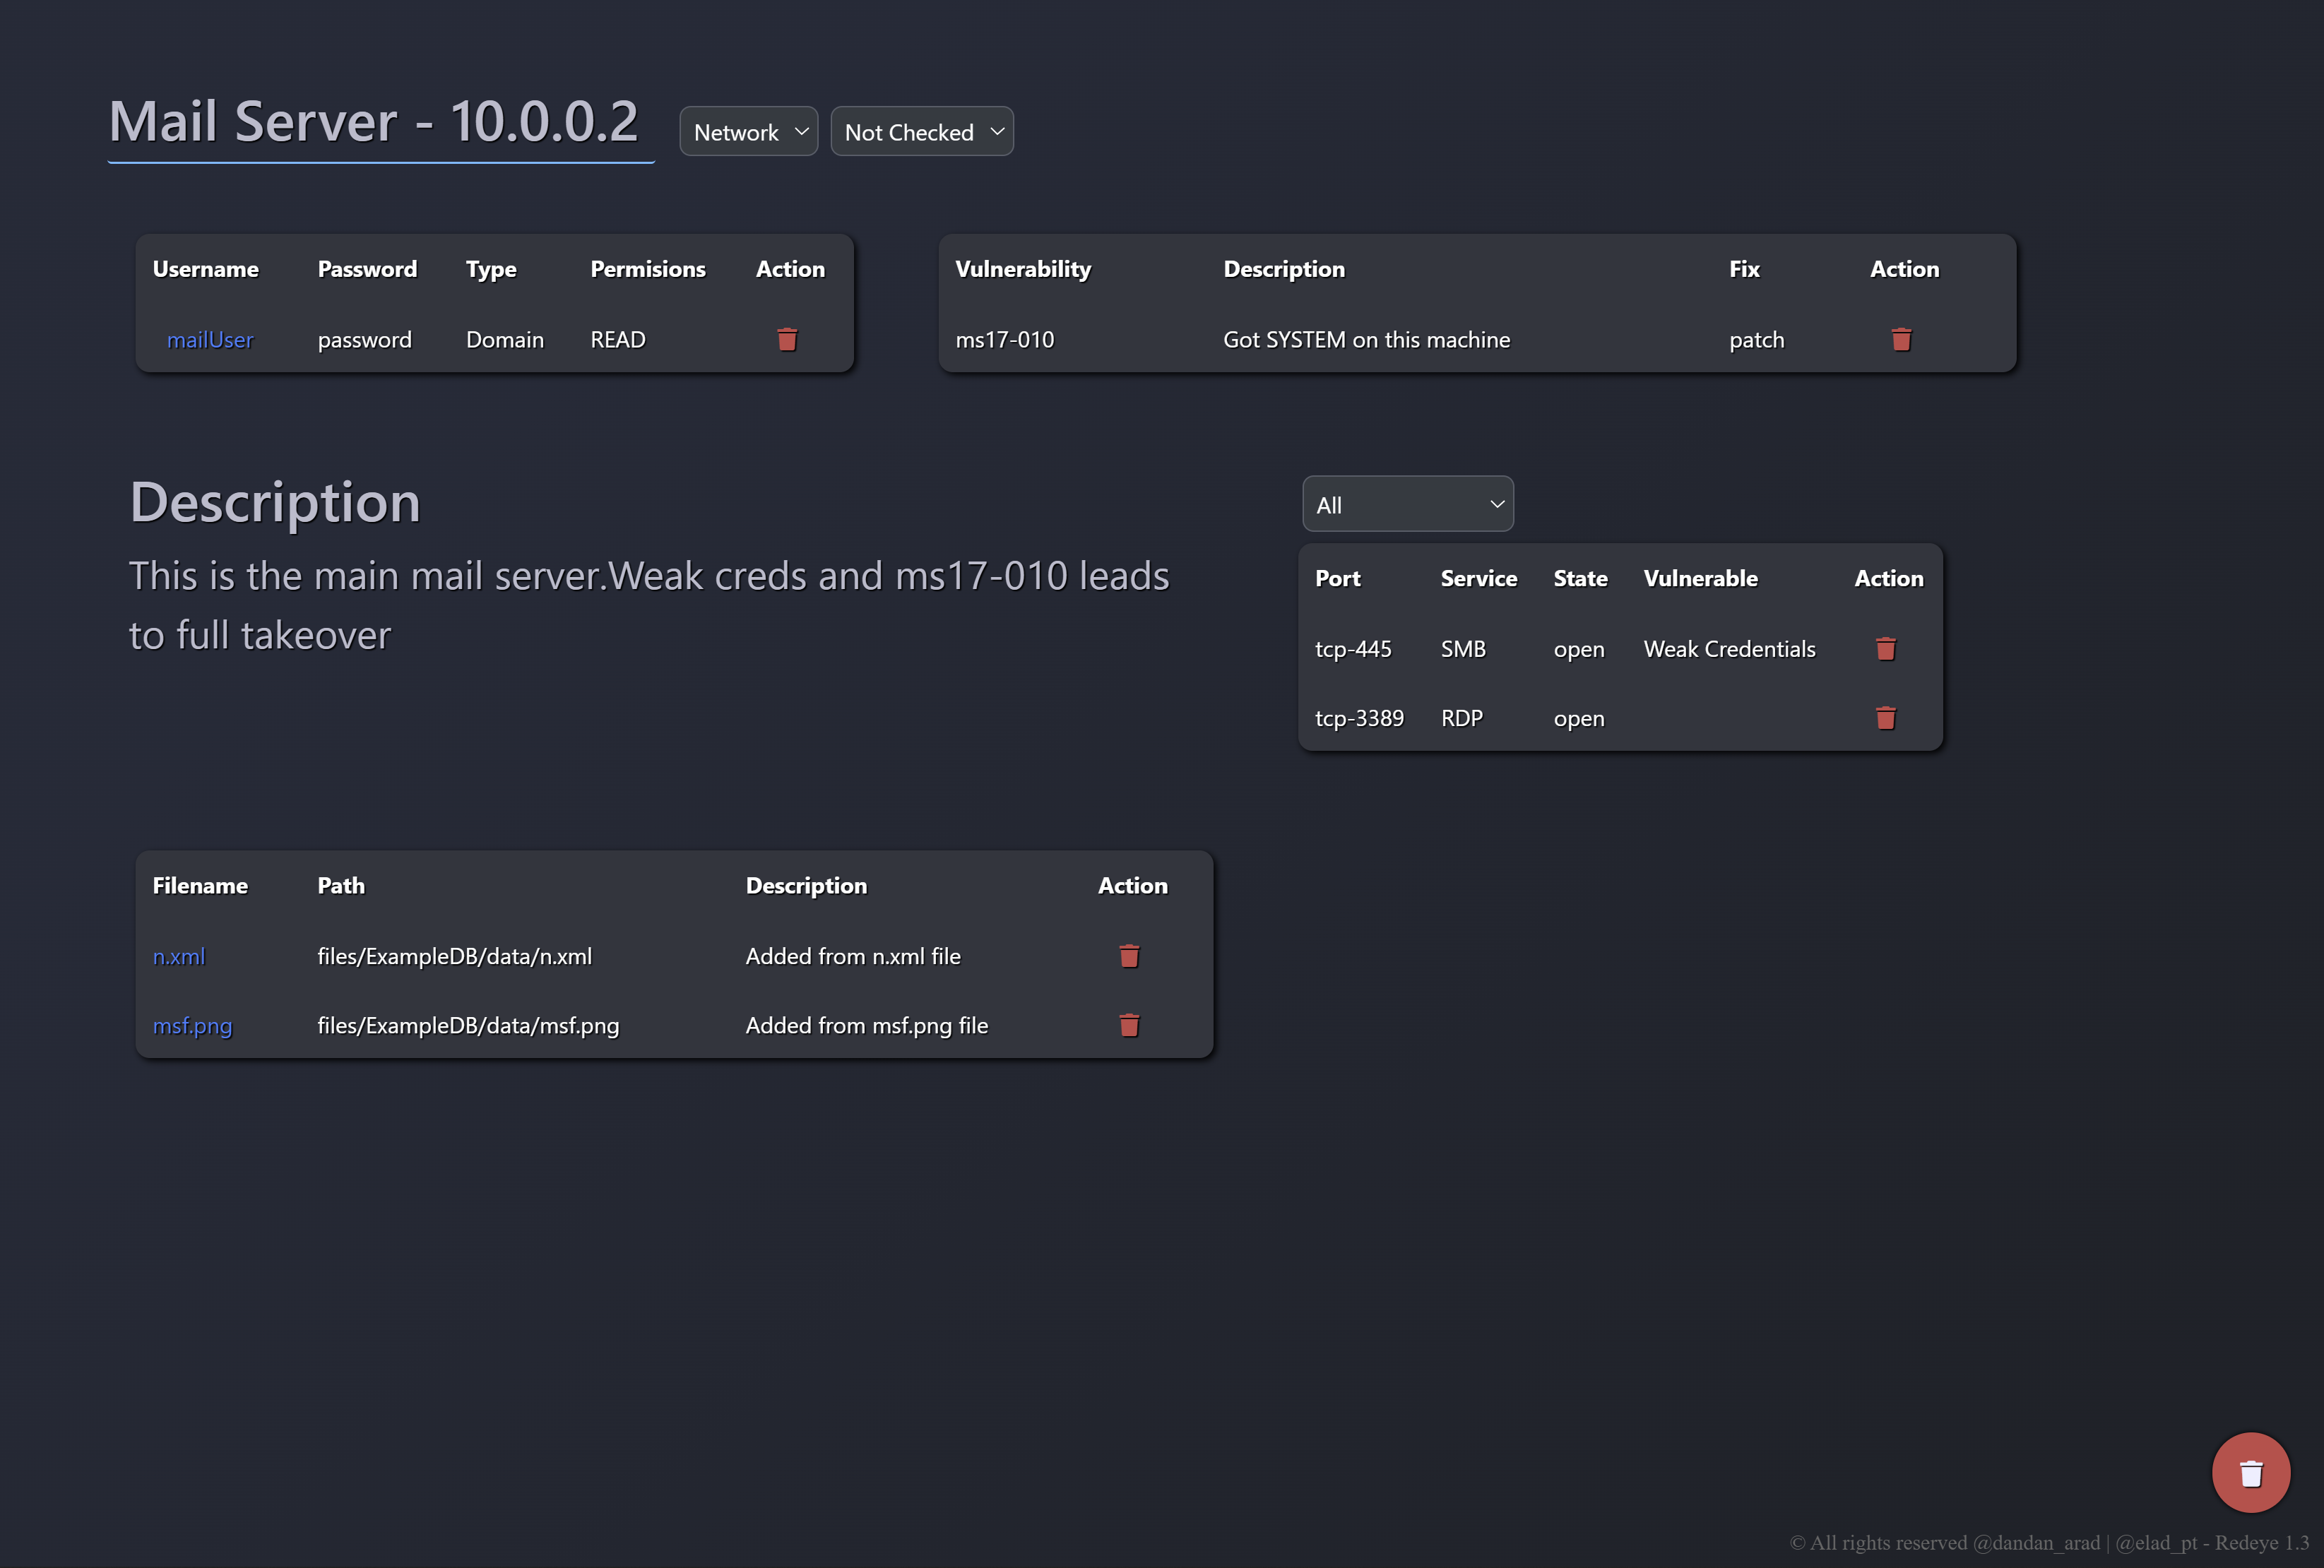This screenshot has height=1568, width=2324.
Task: Delete the ms17-010 vulnerability entry
Action: point(1901,340)
